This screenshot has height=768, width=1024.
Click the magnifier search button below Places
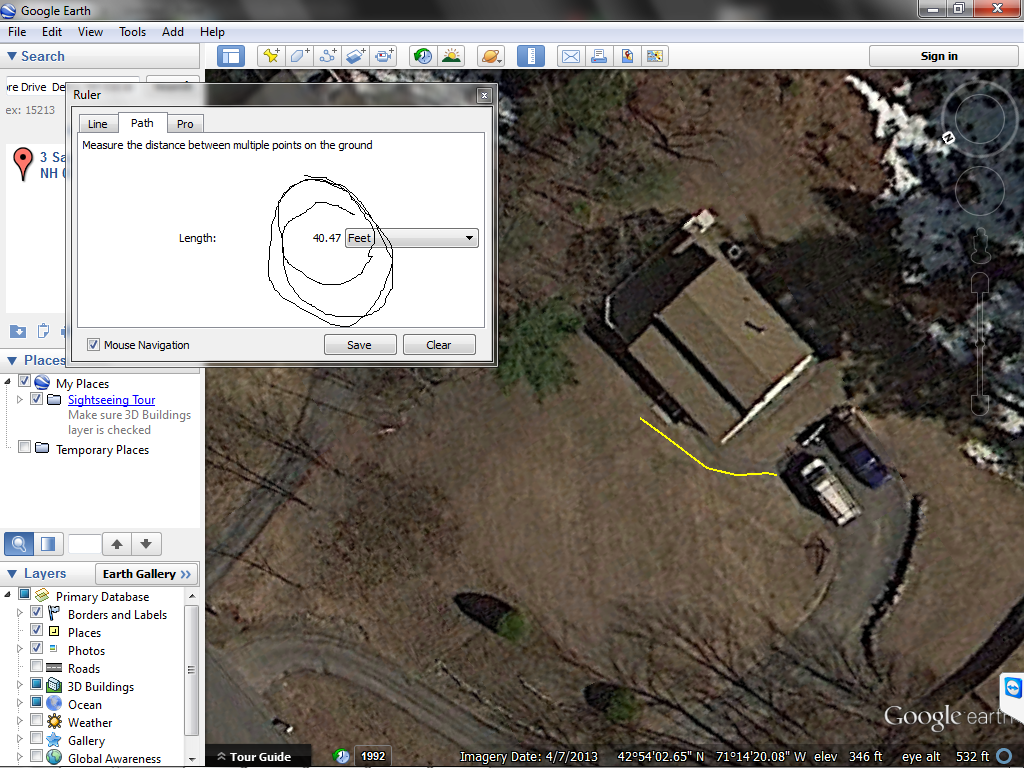(20, 543)
